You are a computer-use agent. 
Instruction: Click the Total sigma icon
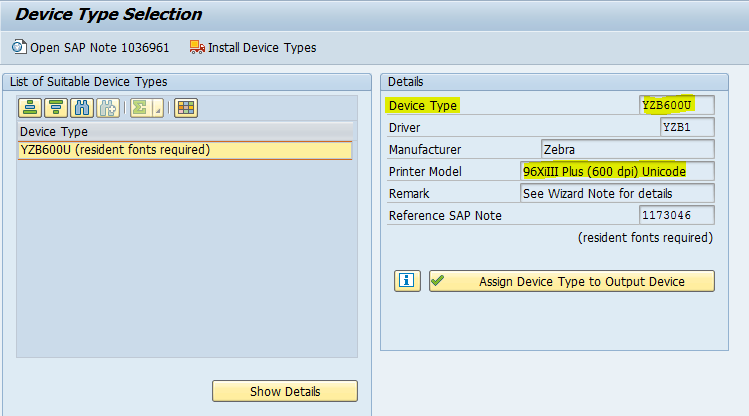click(x=140, y=108)
